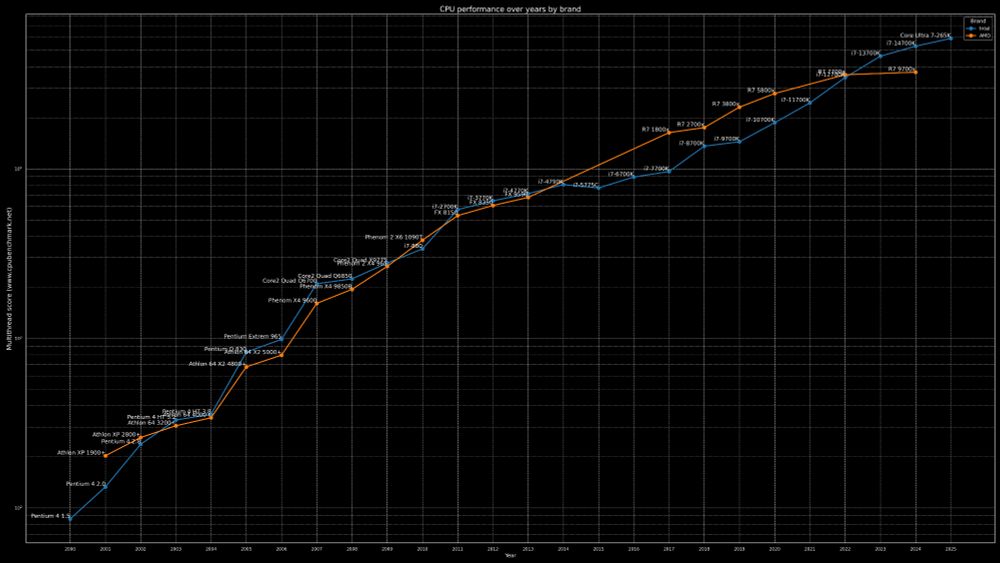This screenshot has width=1000, height=563.
Task: Click the 'Pentium Extrem 965' data label
Action: (x=253, y=337)
